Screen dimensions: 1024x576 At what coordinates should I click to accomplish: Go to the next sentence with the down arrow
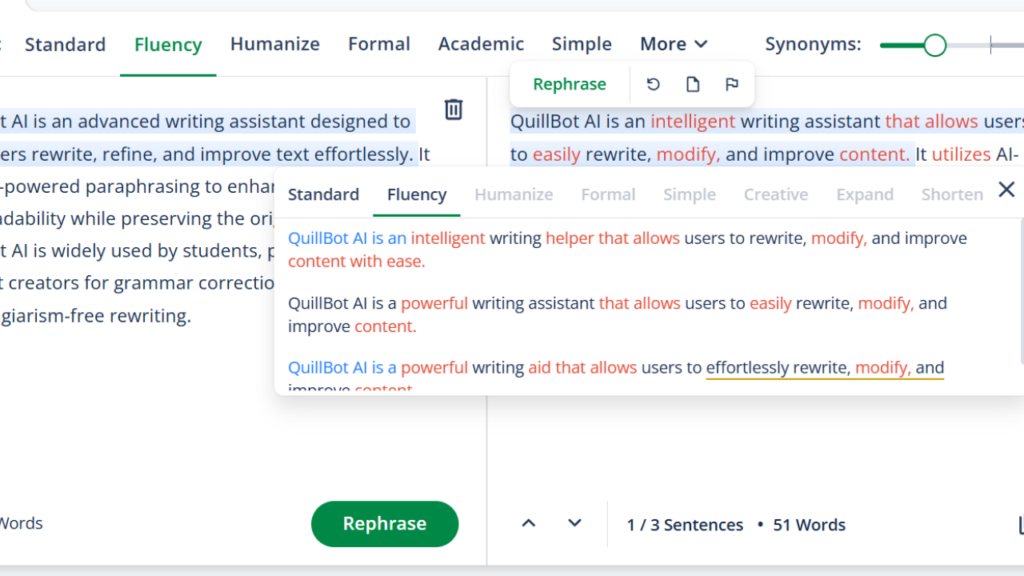pos(574,523)
